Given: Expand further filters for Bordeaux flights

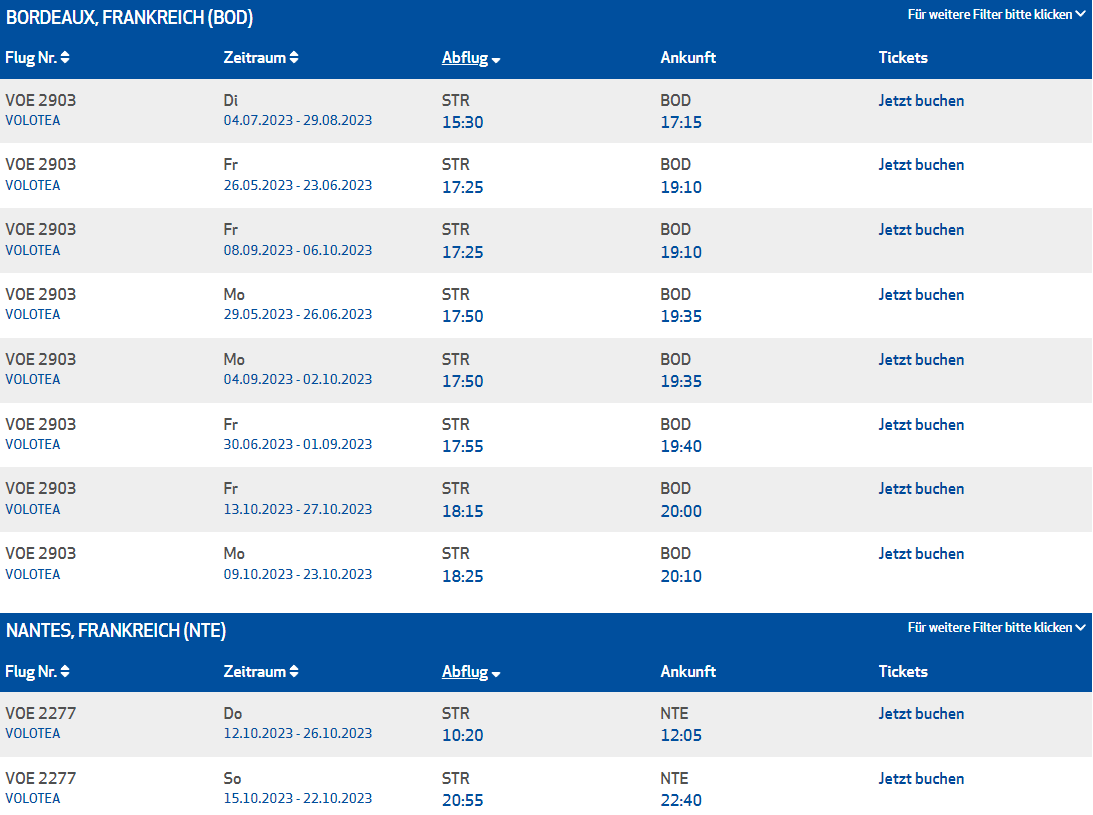Looking at the screenshot, I should click(996, 15).
